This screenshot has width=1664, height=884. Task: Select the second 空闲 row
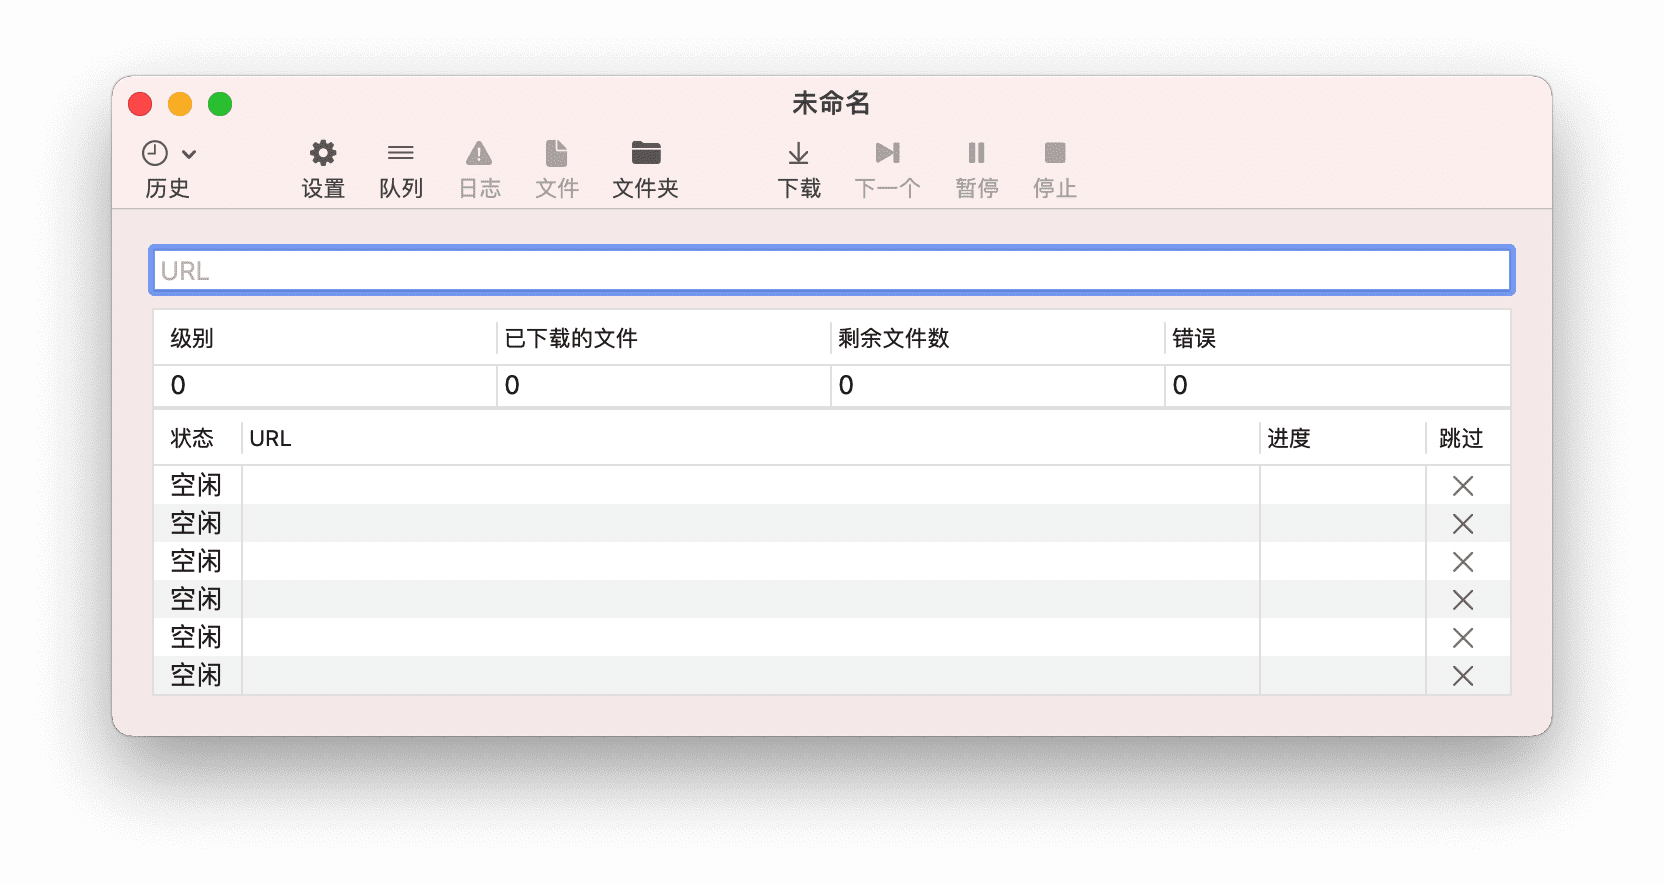(700, 524)
